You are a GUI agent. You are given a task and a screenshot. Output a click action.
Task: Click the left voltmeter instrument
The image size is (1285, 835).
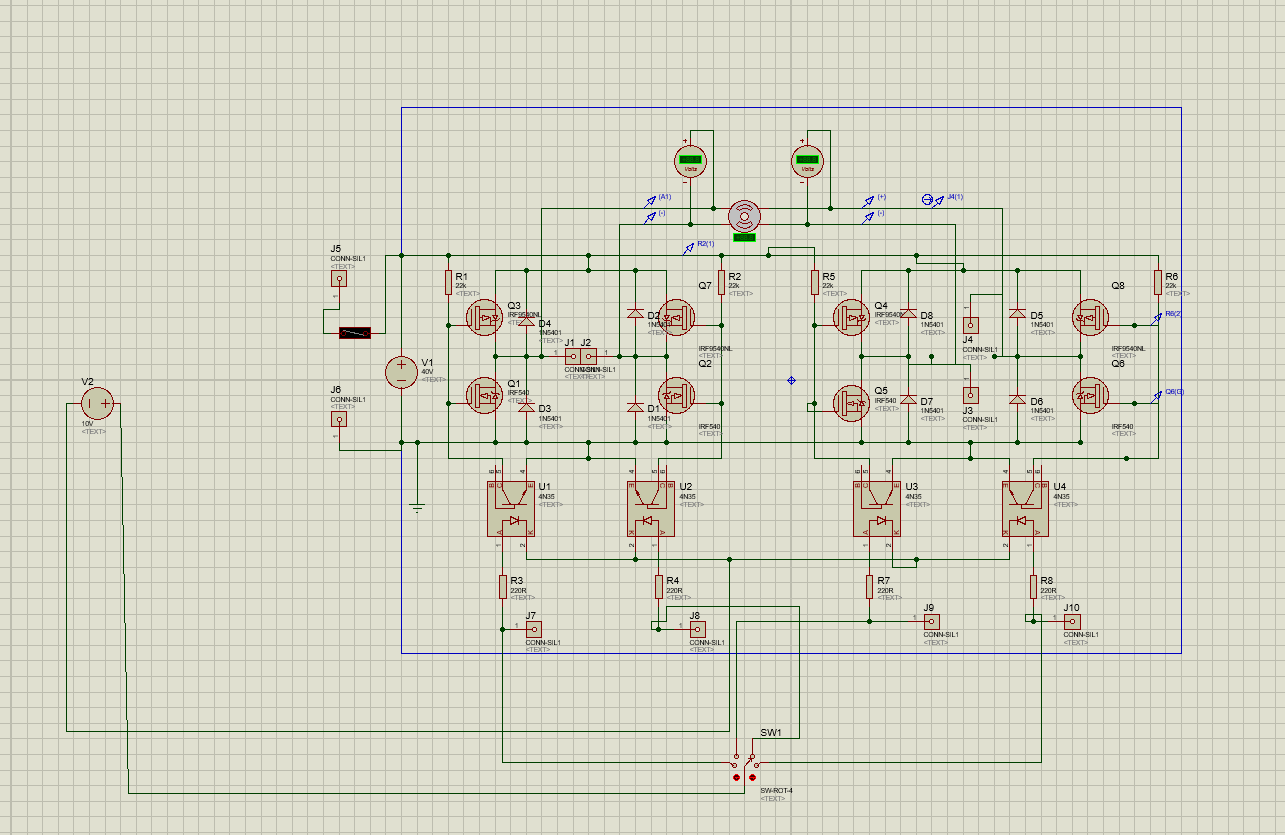(x=689, y=160)
